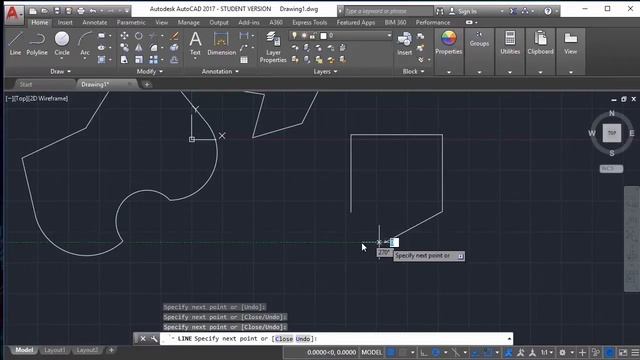Viewport: 640px width, 360px height.
Task: Expand command line history arrow
Action: [x=509, y=339]
